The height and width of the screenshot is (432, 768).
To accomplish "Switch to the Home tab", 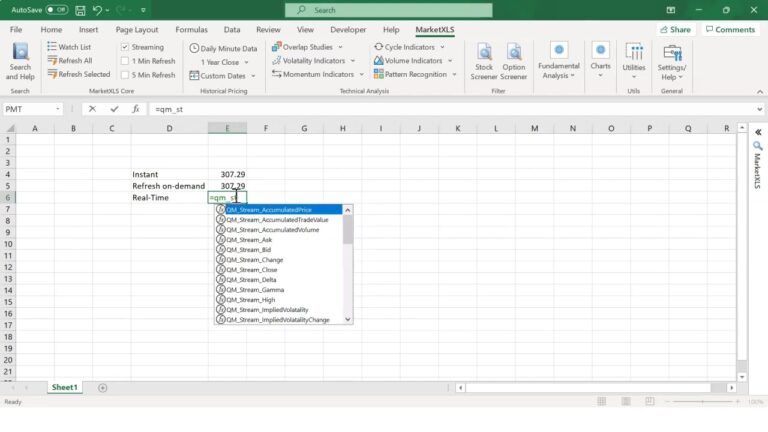I will coord(51,29).
